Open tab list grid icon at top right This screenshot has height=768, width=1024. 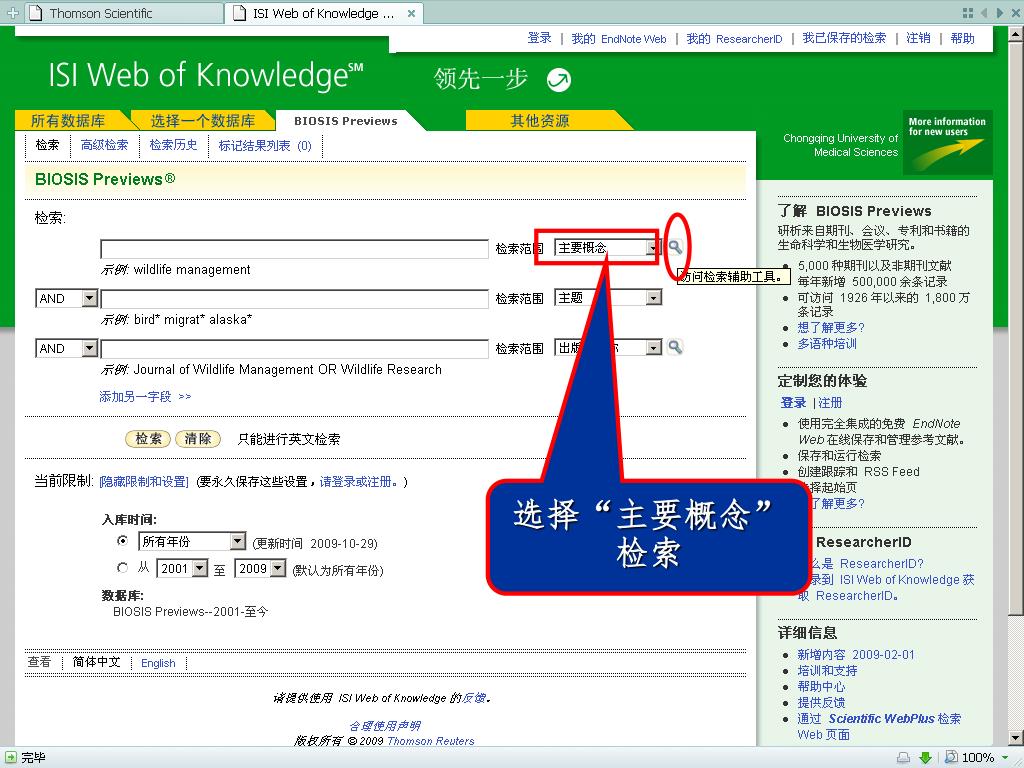[968, 13]
